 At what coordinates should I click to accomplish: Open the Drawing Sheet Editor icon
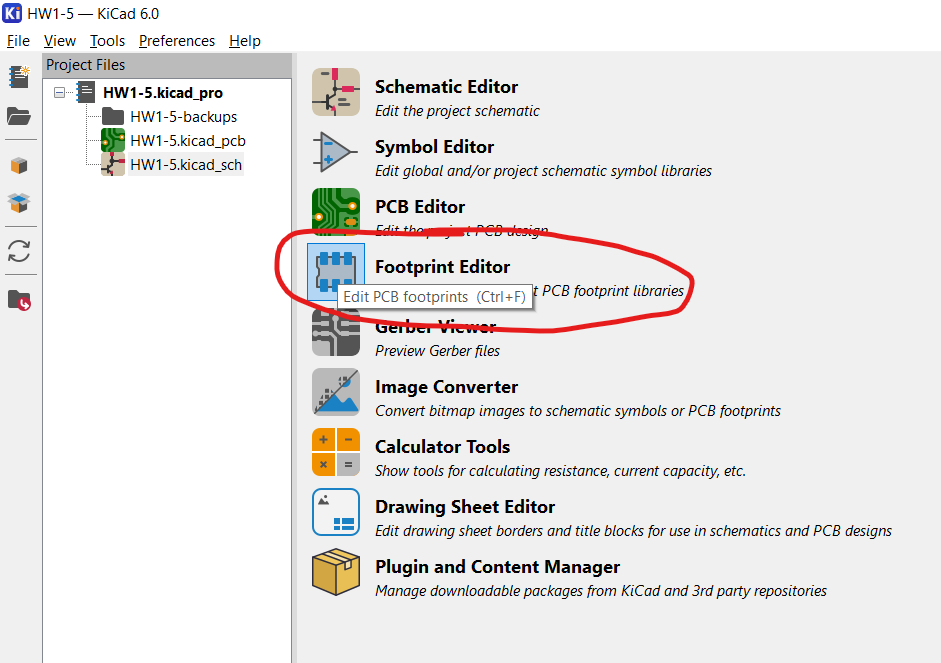pos(335,512)
